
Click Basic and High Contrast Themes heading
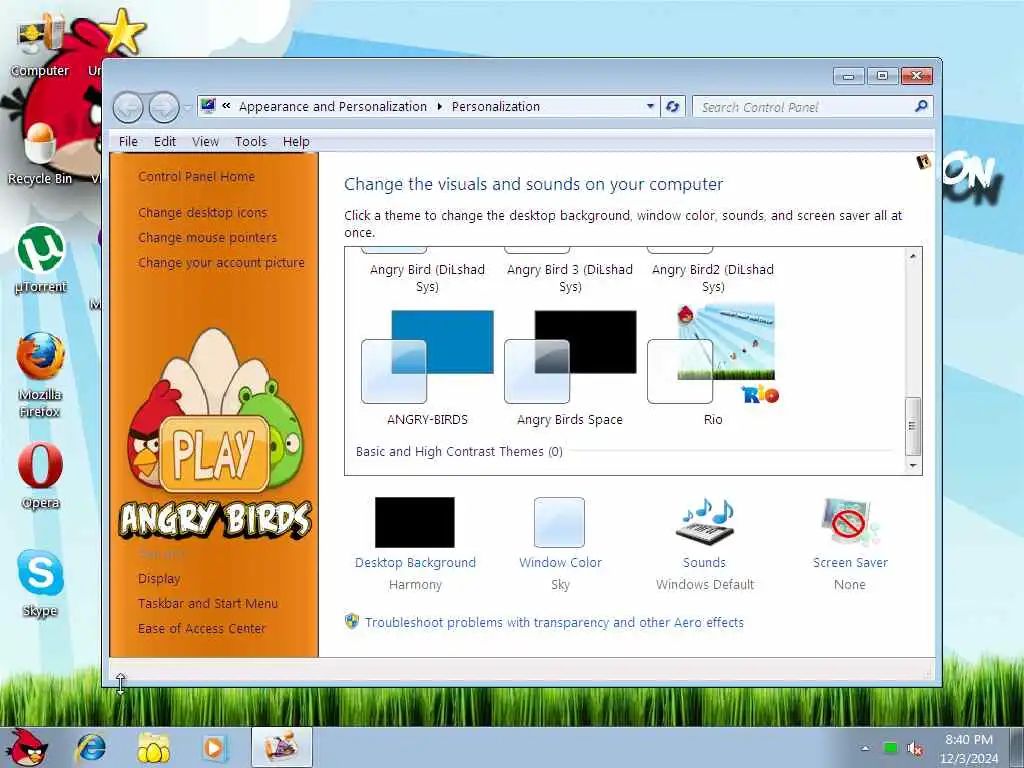coord(459,451)
